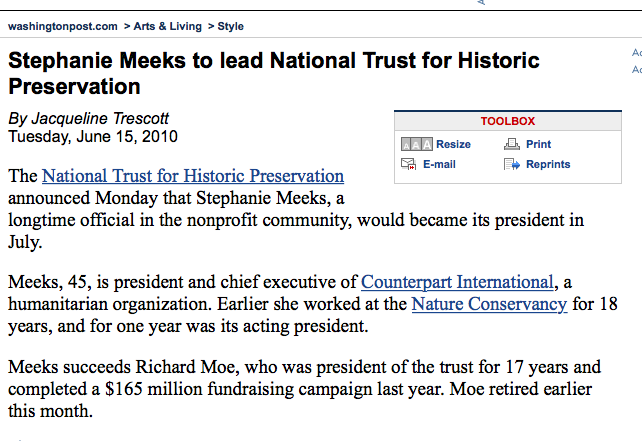Click the Jacqueline Trescott byline

89,118
